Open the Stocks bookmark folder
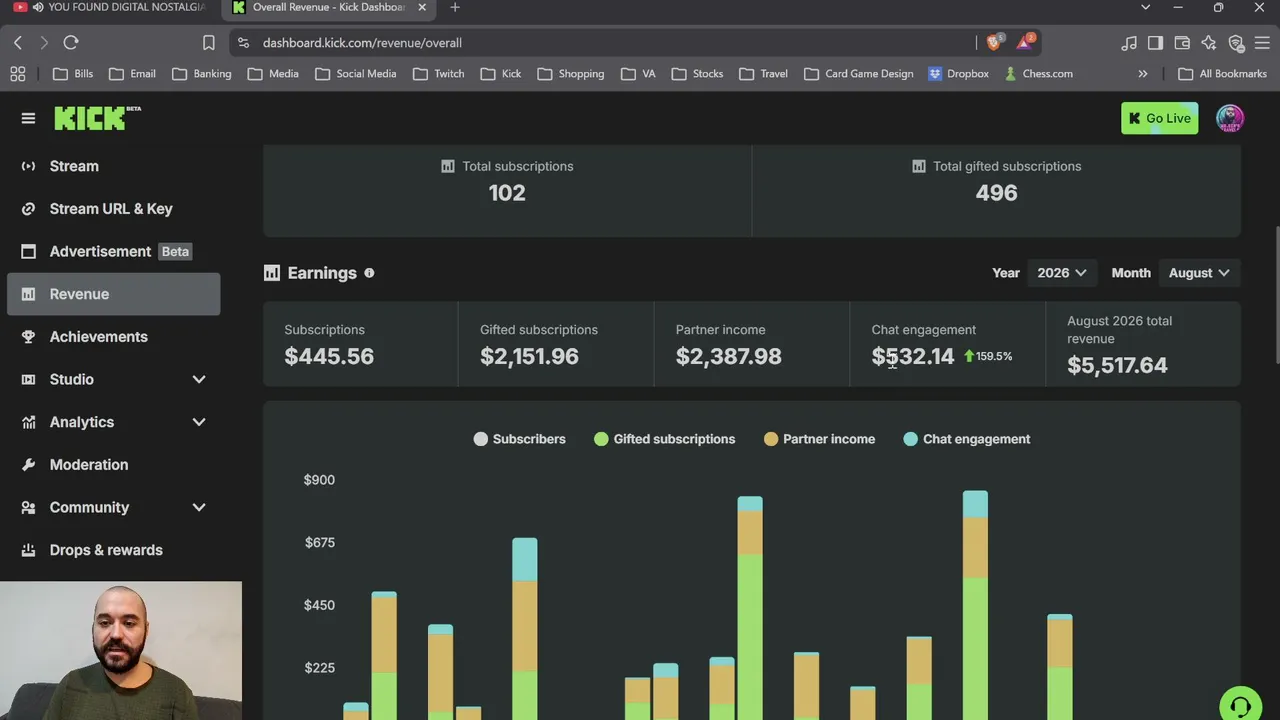This screenshot has width=1280, height=720. (697, 73)
